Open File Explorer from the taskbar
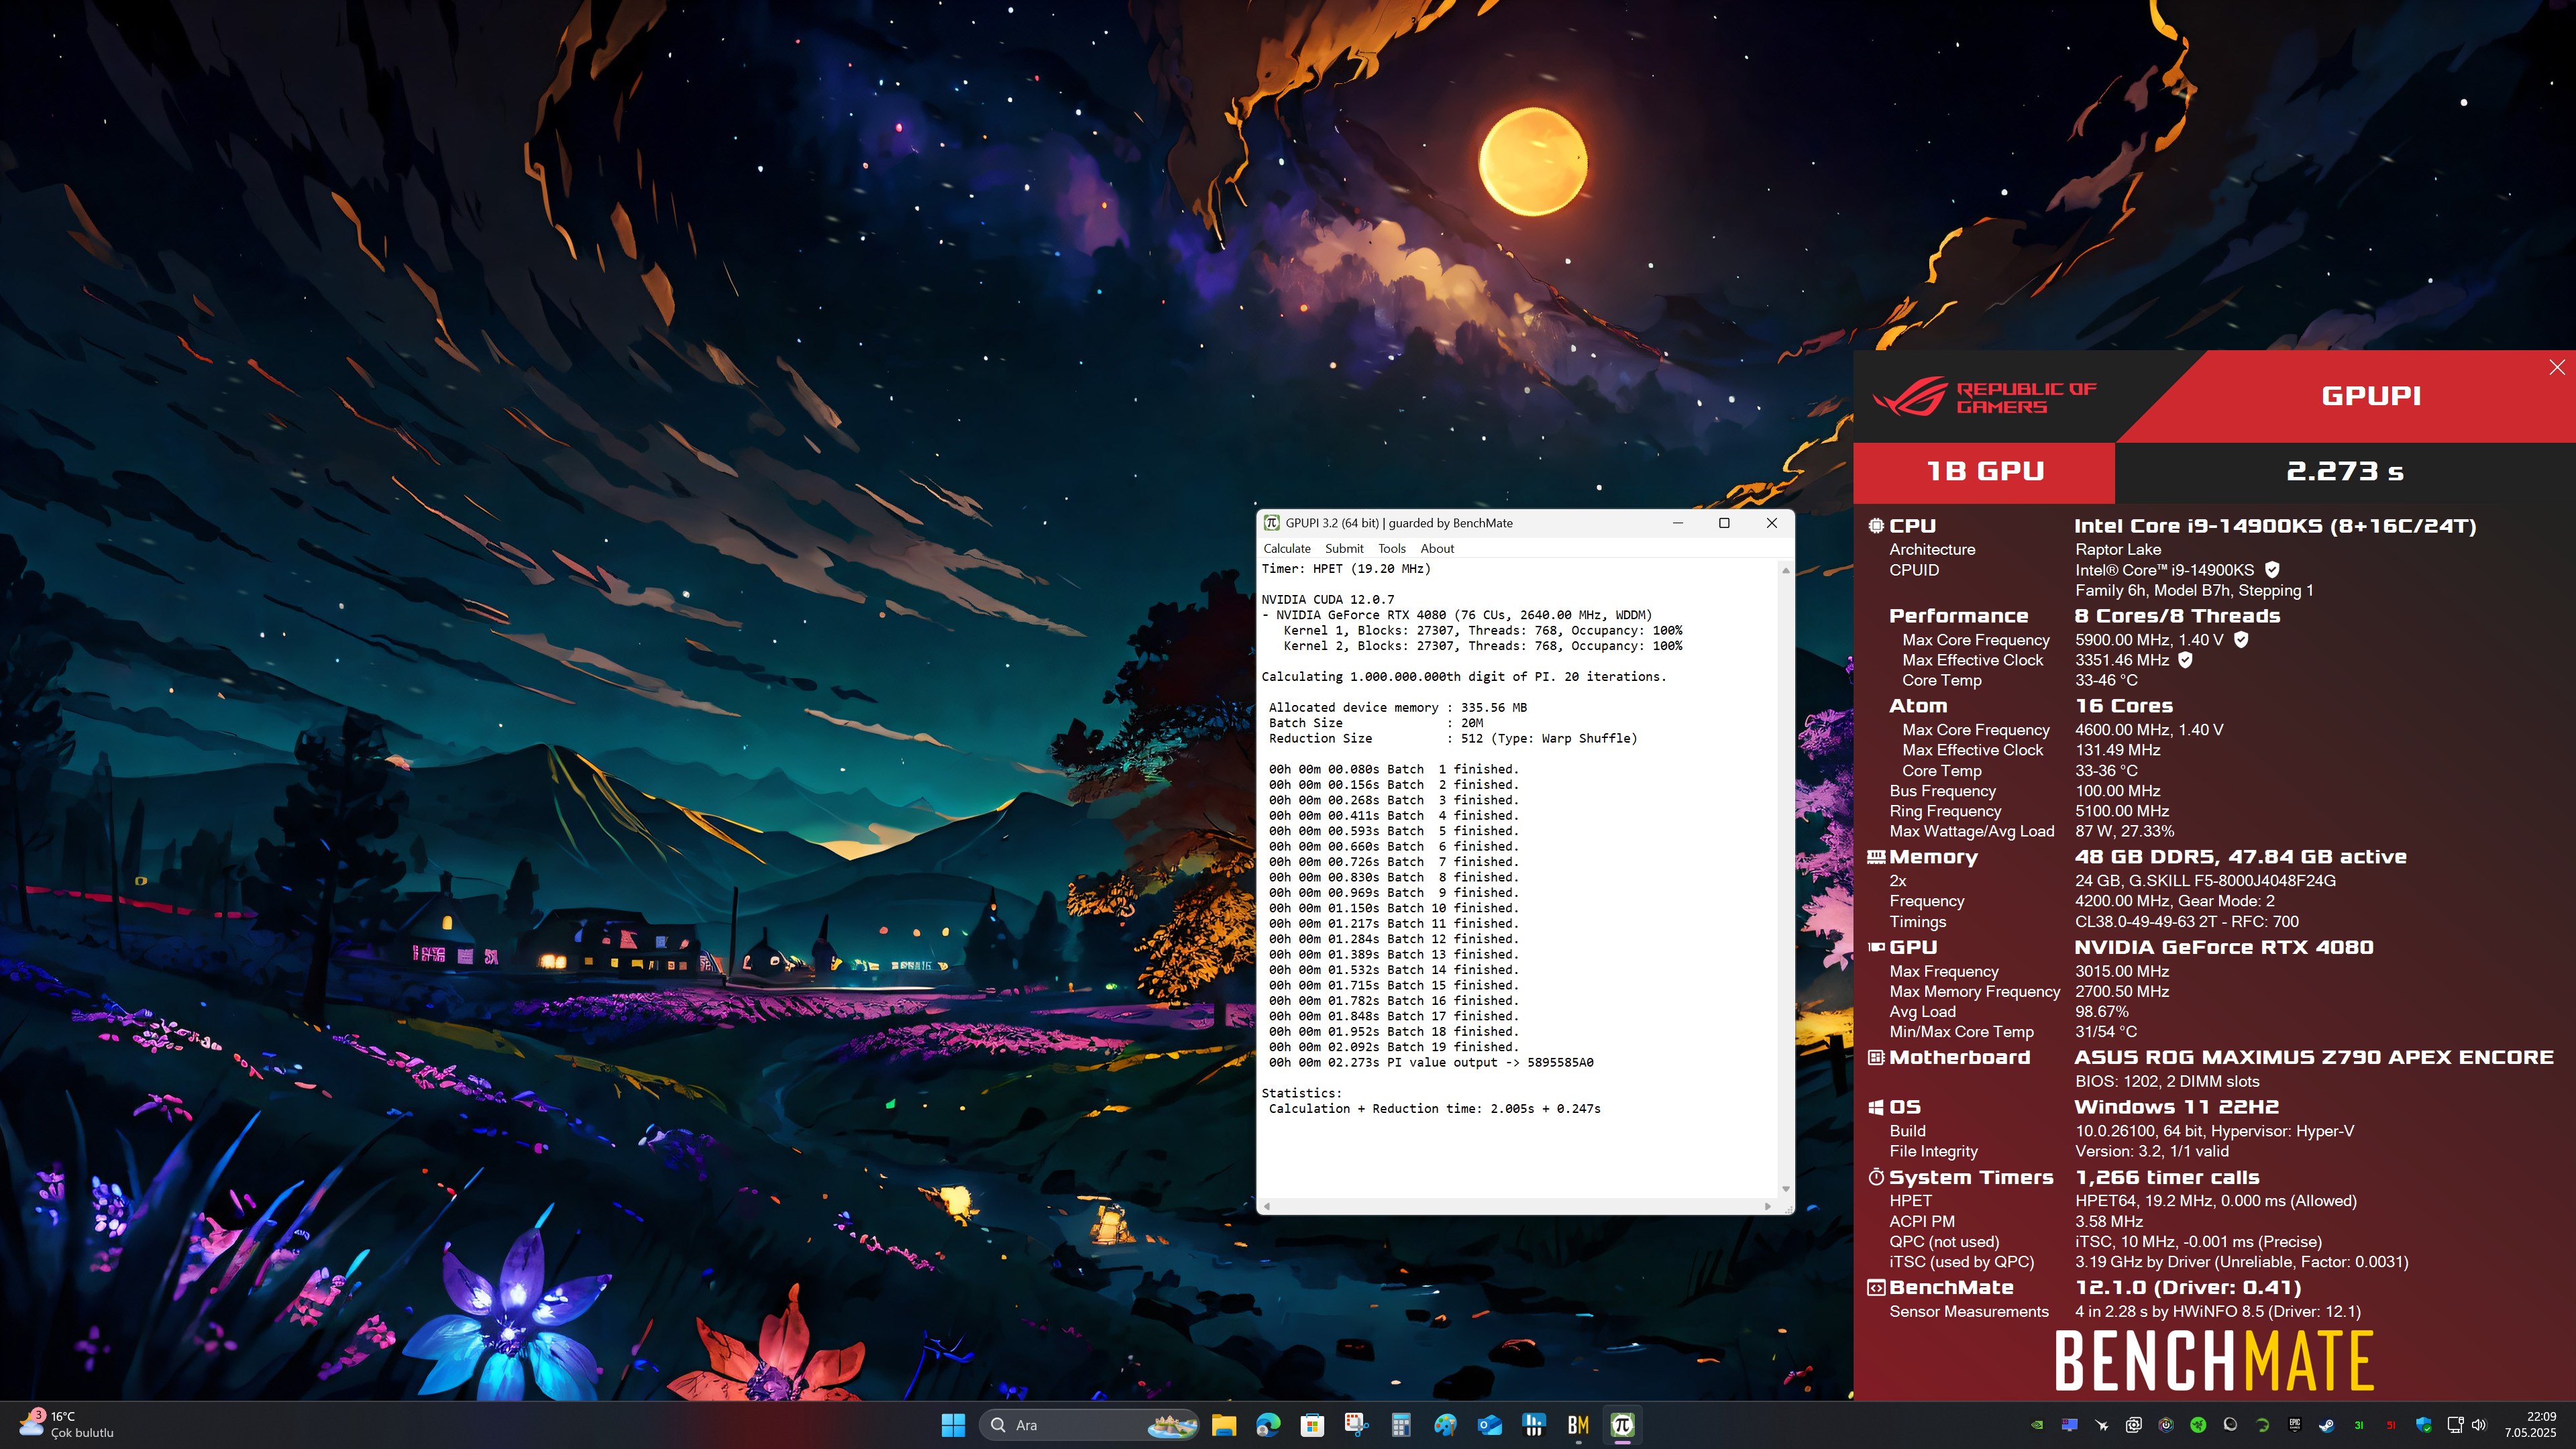The image size is (2576, 1449). click(x=1223, y=1425)
